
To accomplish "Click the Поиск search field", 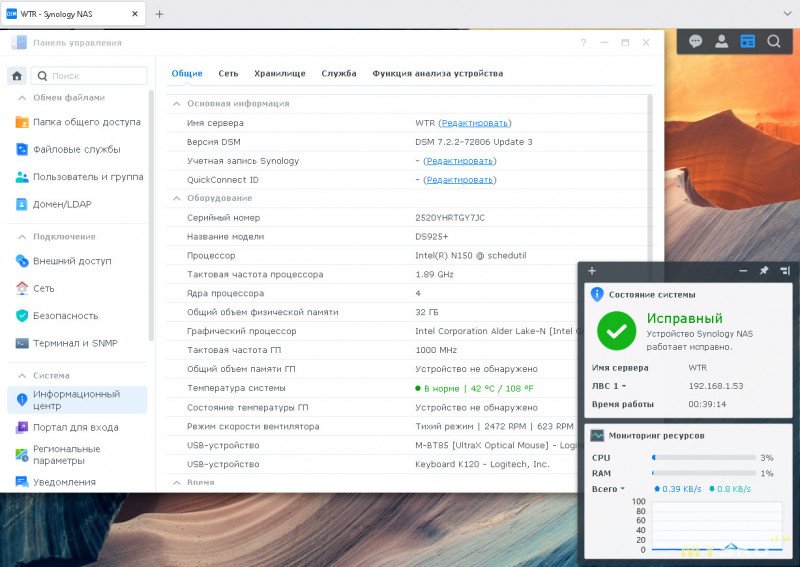I will [x=89, y=76].
